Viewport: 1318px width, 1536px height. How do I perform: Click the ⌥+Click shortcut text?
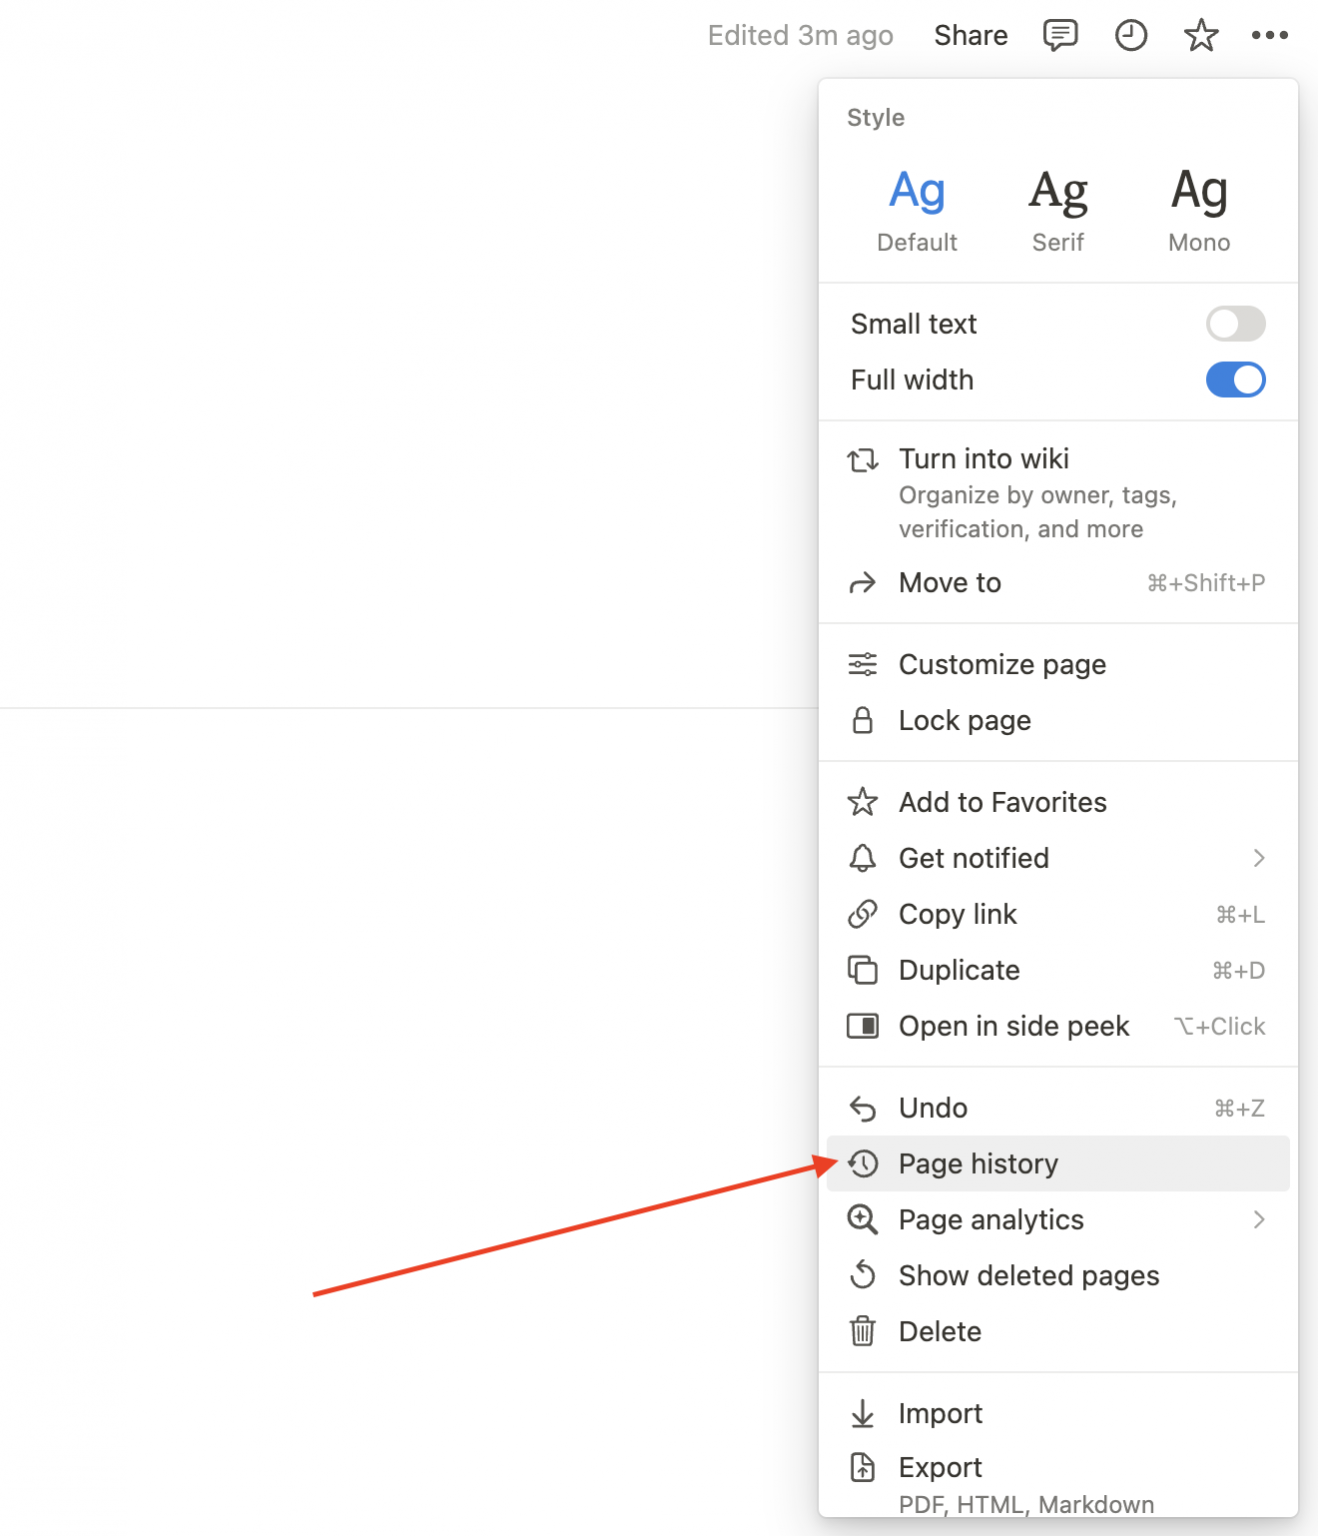tap(1220, 1026)
